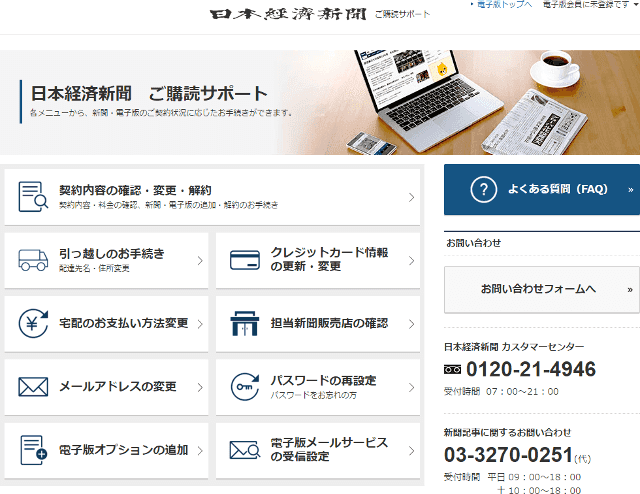Click the envelope icon for メールアドレスの変更
The image size is (640, 494).
click(x=33, y=387)
